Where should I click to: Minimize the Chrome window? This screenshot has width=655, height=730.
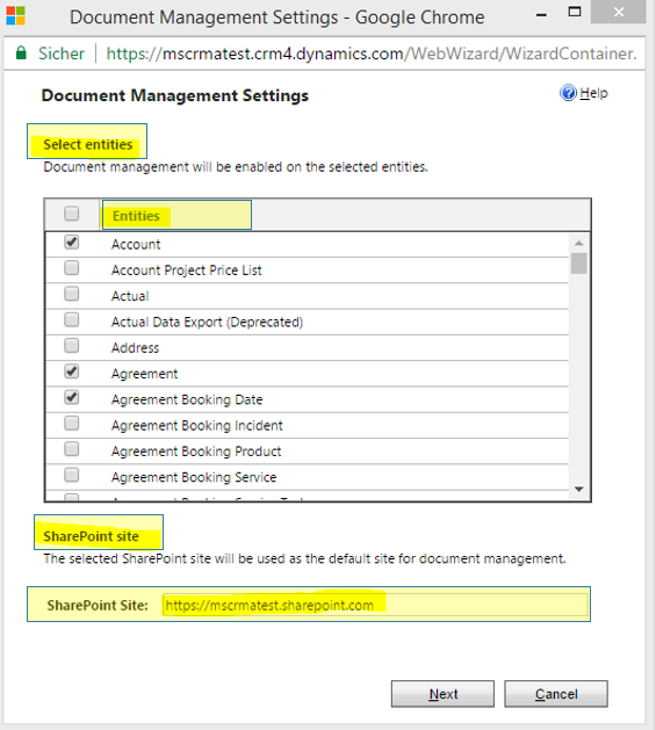point(541,15)
